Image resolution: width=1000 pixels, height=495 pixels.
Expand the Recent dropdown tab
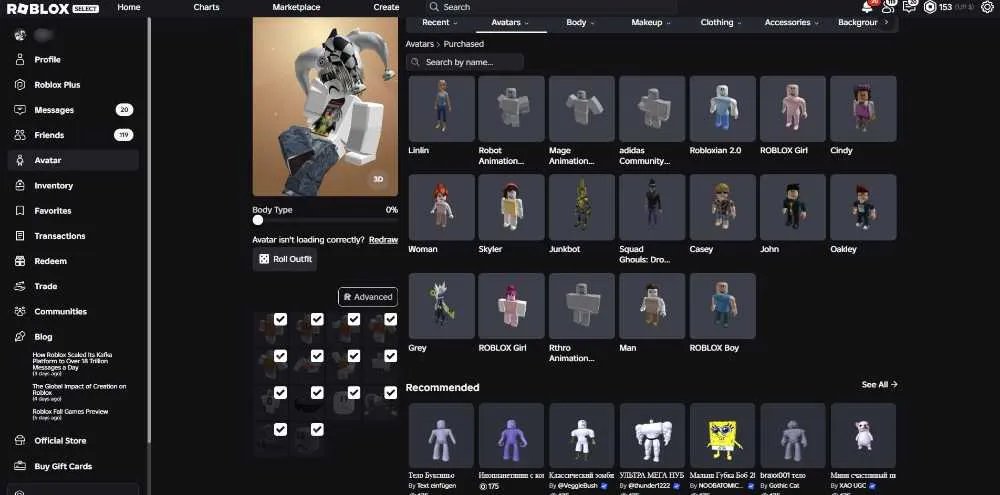(x=440, y=22)
